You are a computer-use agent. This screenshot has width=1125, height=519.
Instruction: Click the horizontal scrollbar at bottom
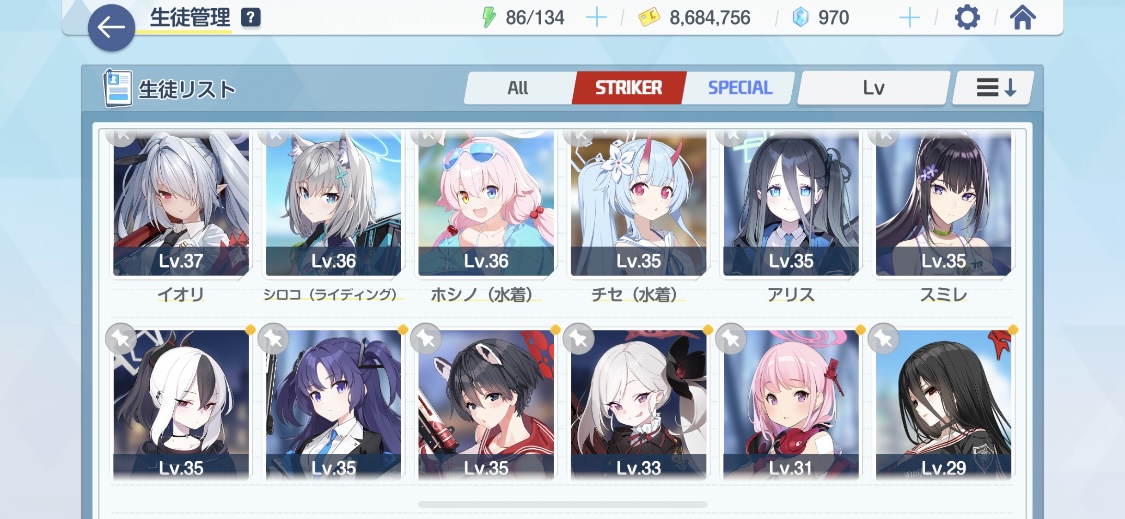coord(562,505)
